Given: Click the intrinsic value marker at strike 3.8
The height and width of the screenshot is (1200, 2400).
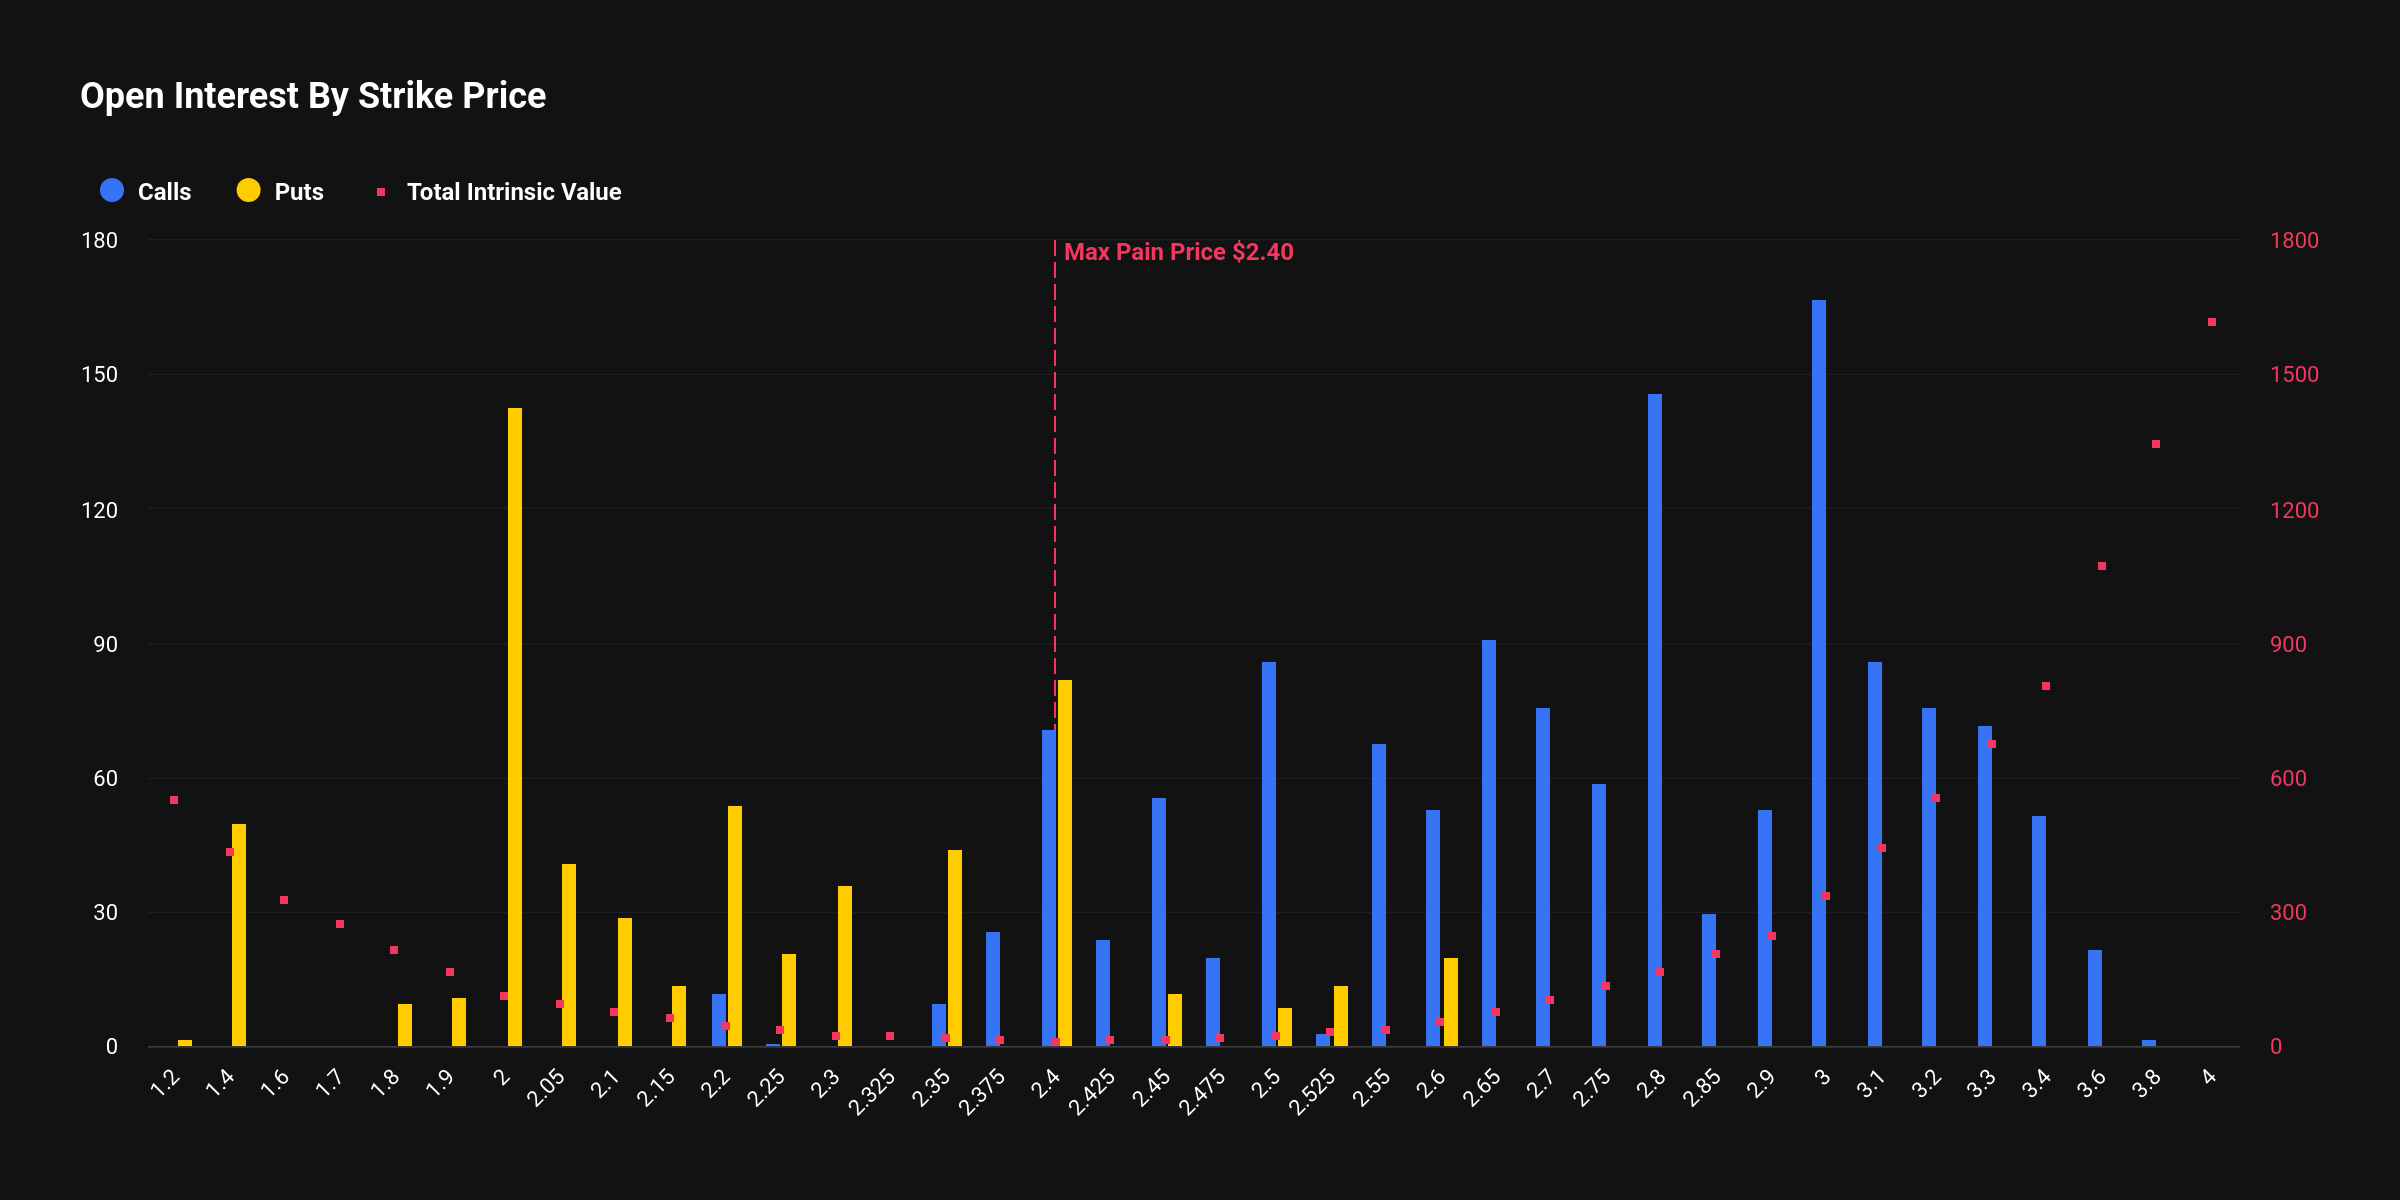Looking at the screenshot, I should [2156, 444].
